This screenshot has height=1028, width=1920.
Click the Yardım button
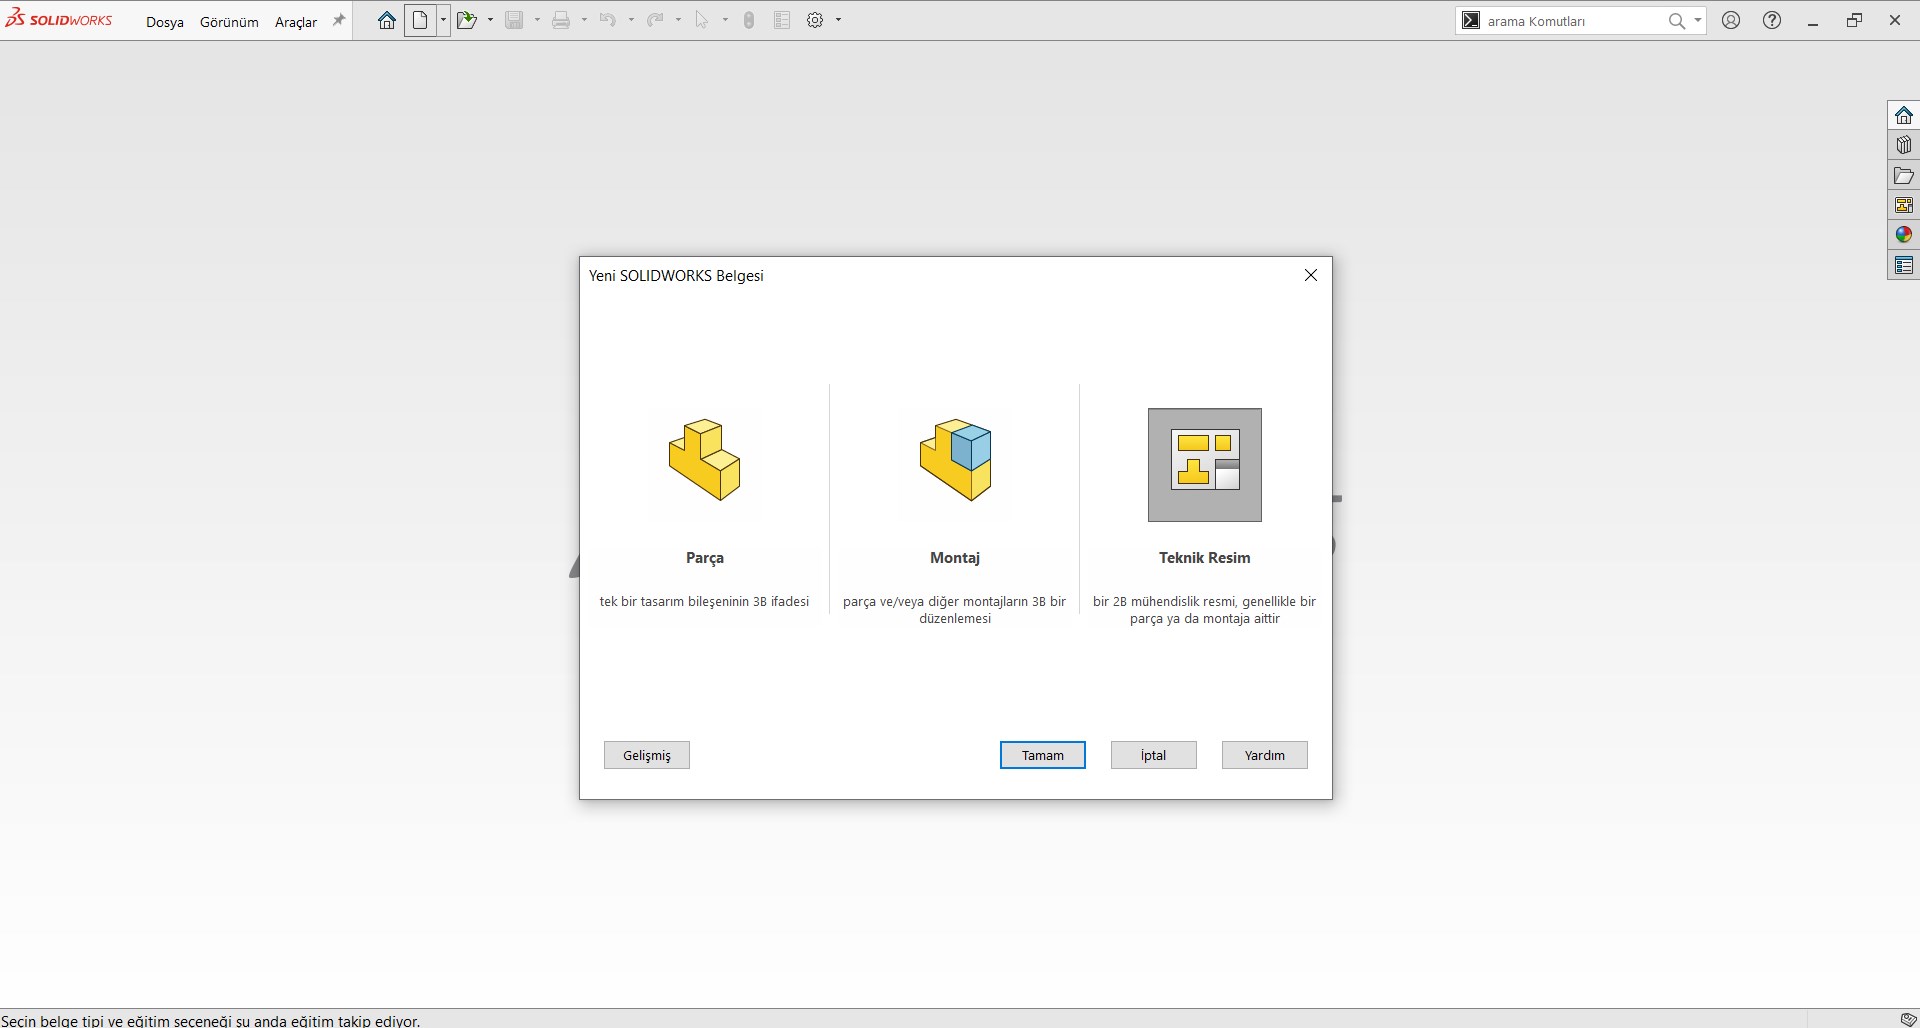(x=1265, y=755)
